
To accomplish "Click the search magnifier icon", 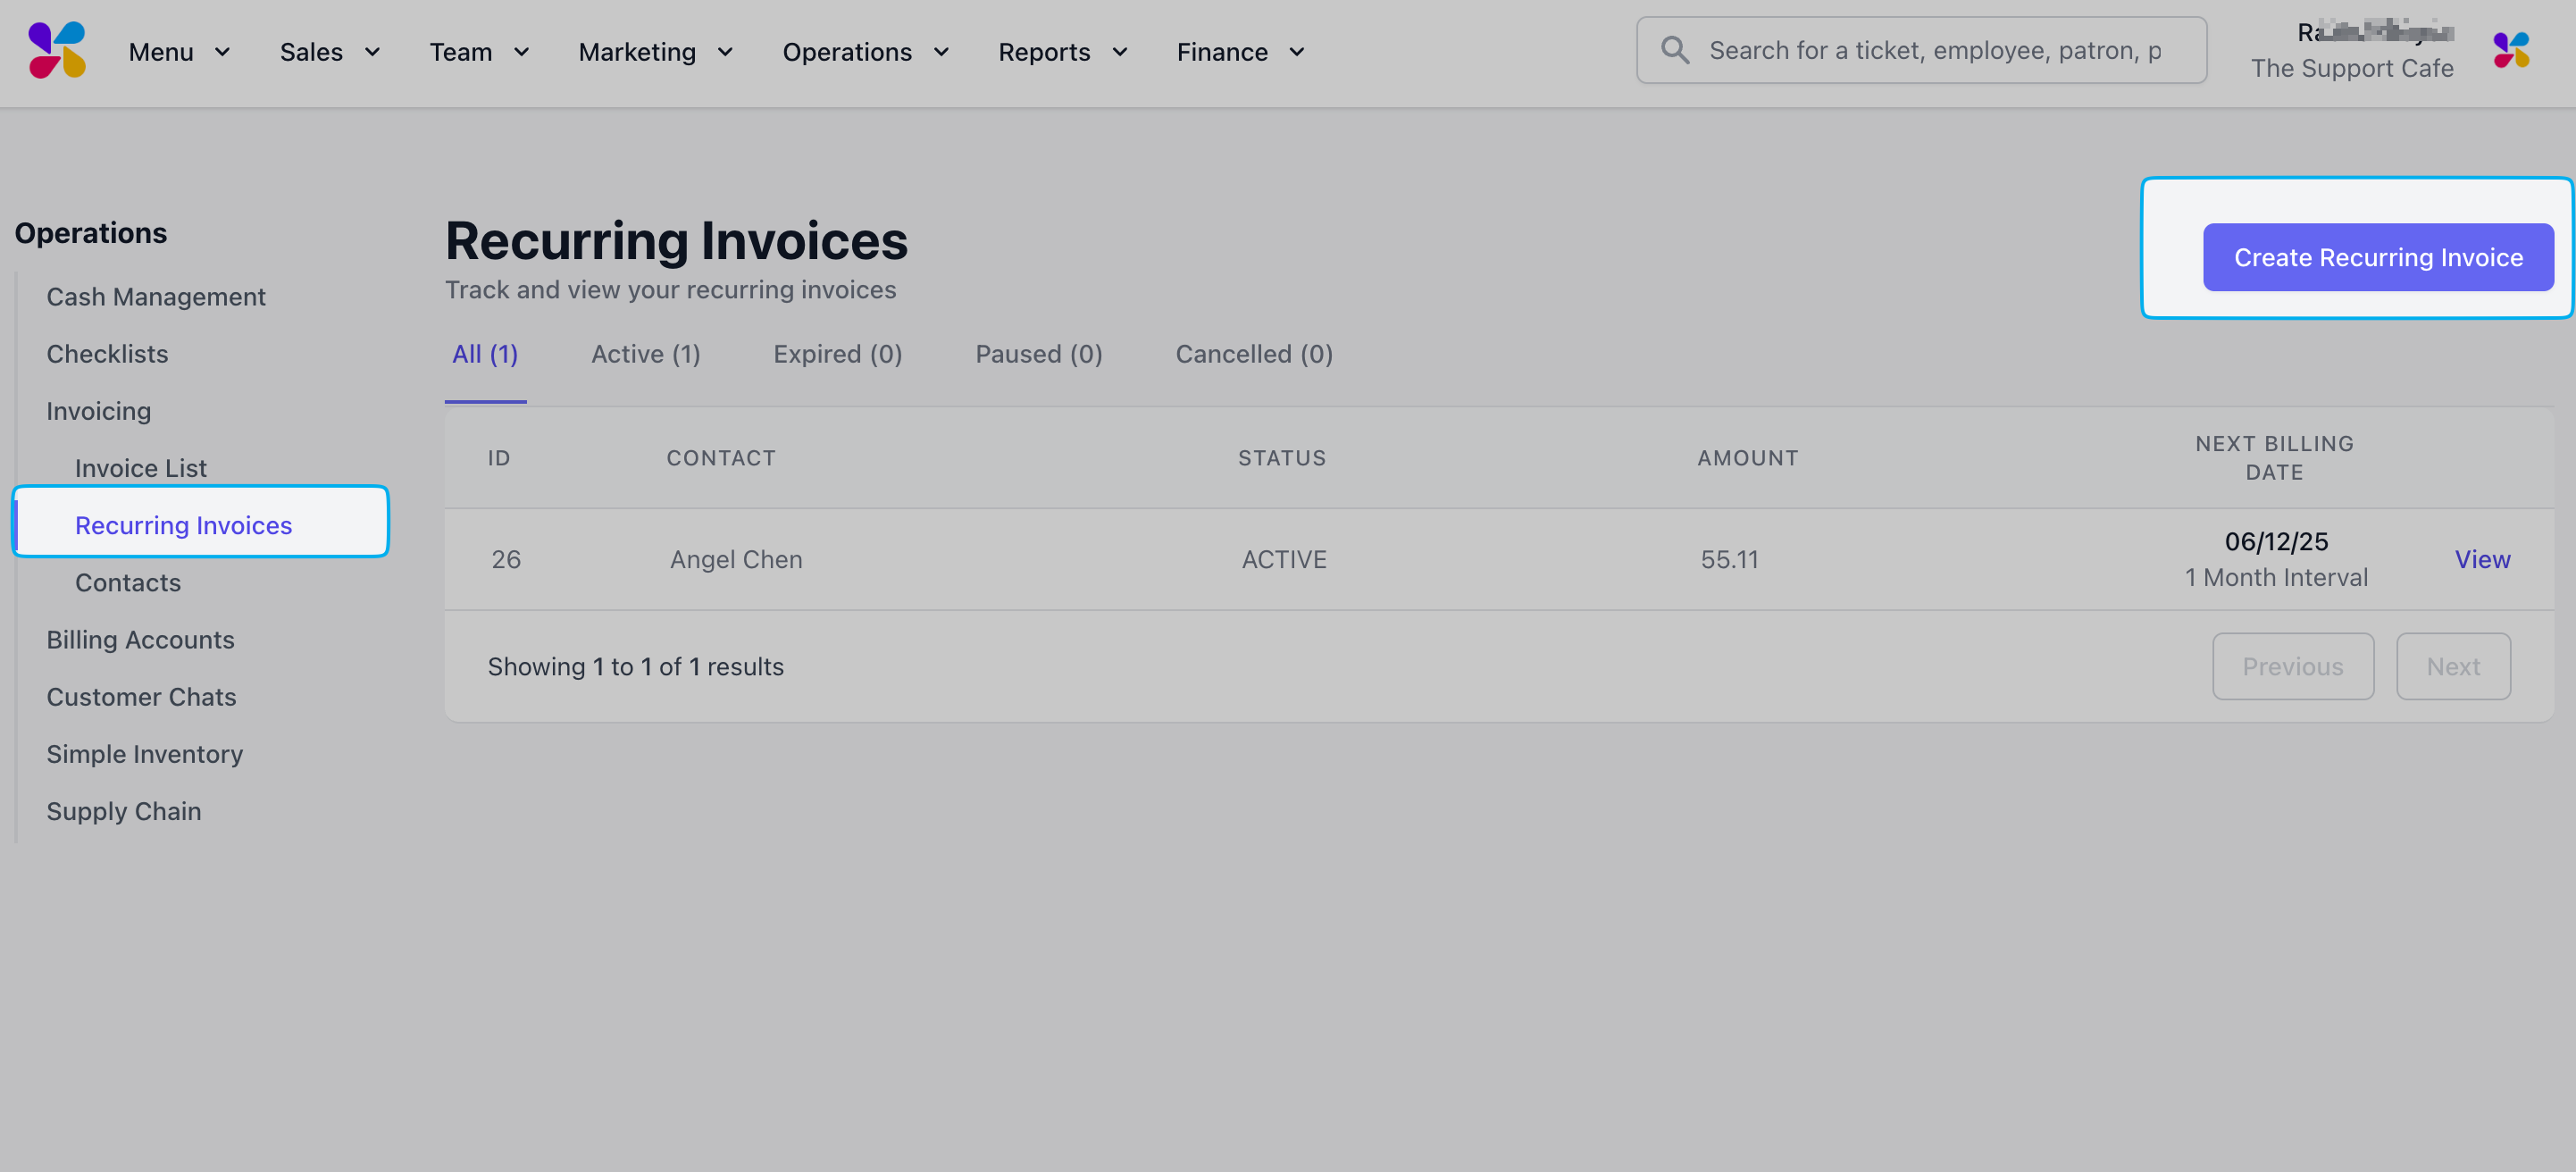I will [1675, 51].
